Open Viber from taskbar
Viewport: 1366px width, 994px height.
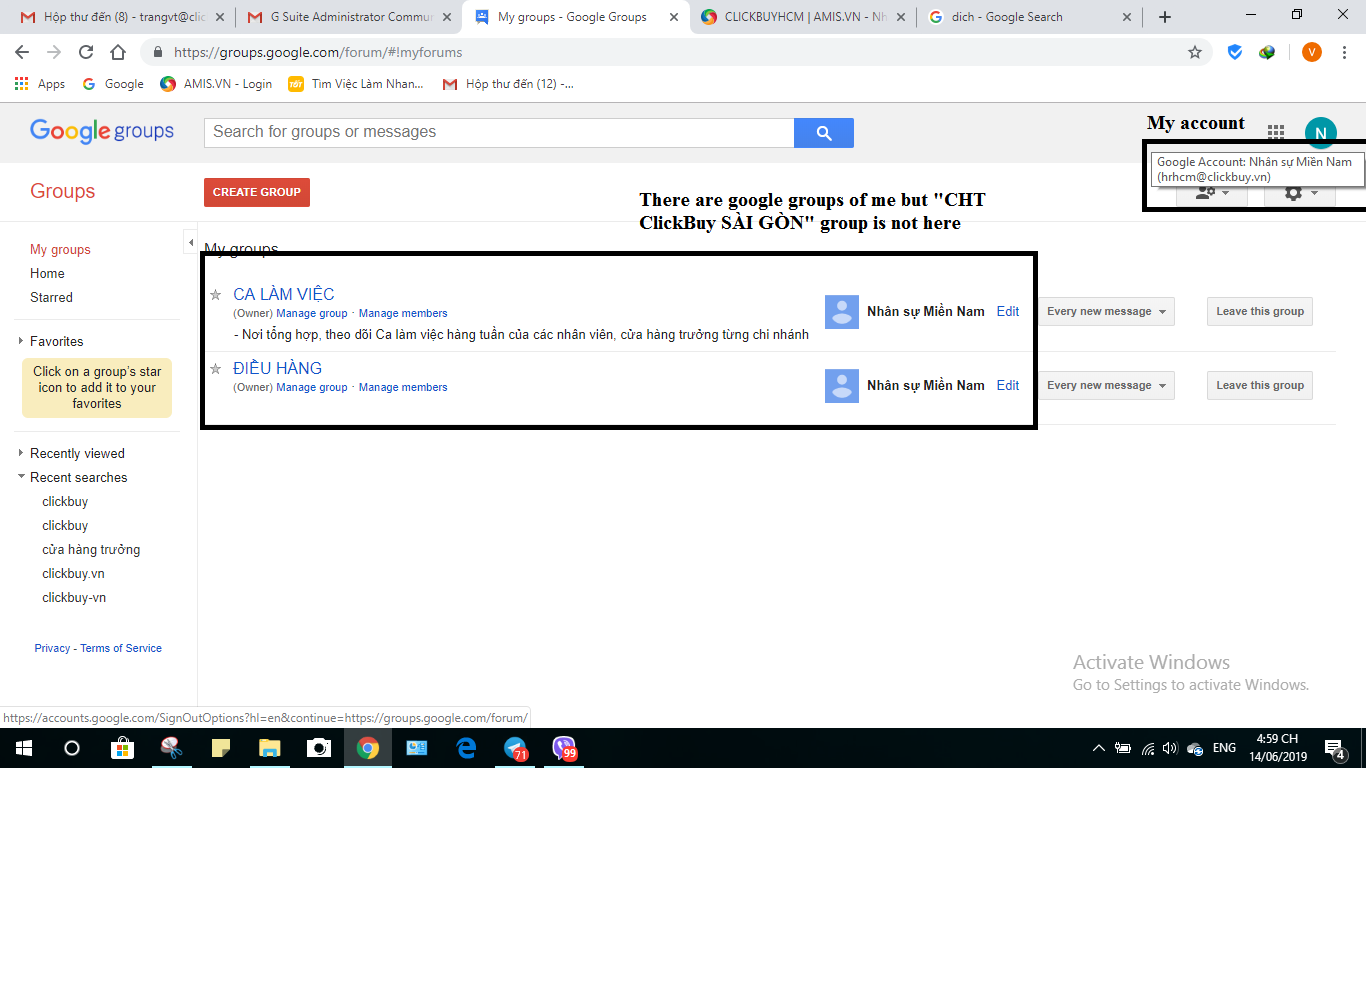point(565,748)
